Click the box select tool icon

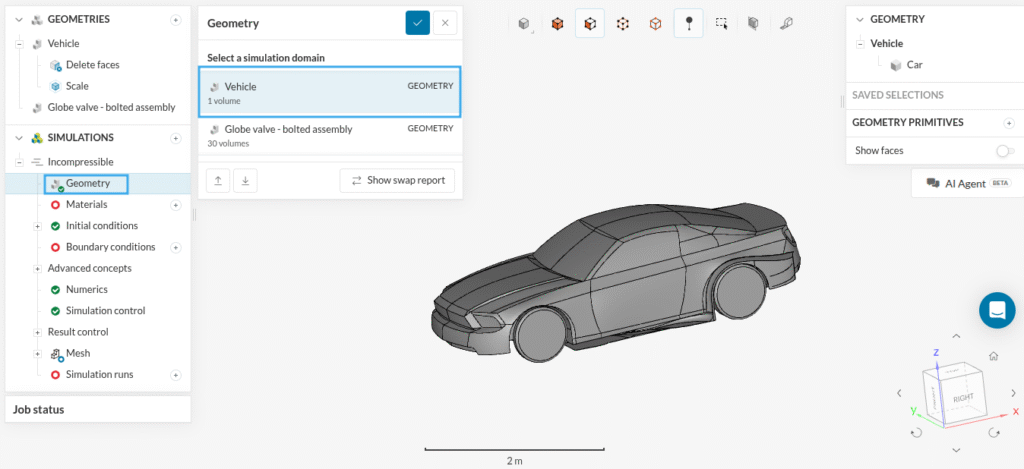721,23
